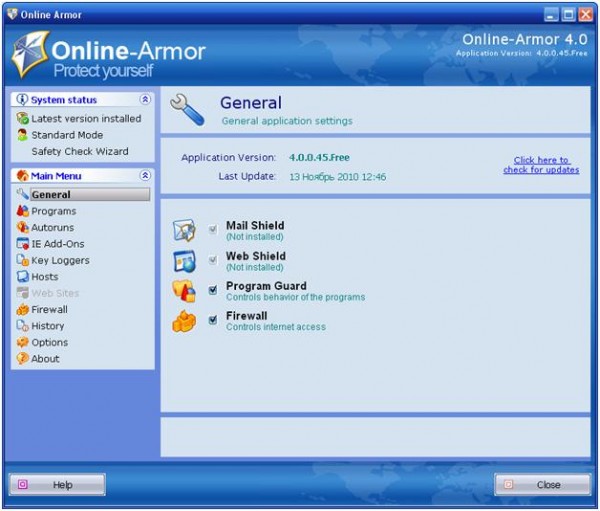Click the History icon in sidebar
Image resolution: width=600 pixels, height=511 pixels.
(x=23, y=326)
